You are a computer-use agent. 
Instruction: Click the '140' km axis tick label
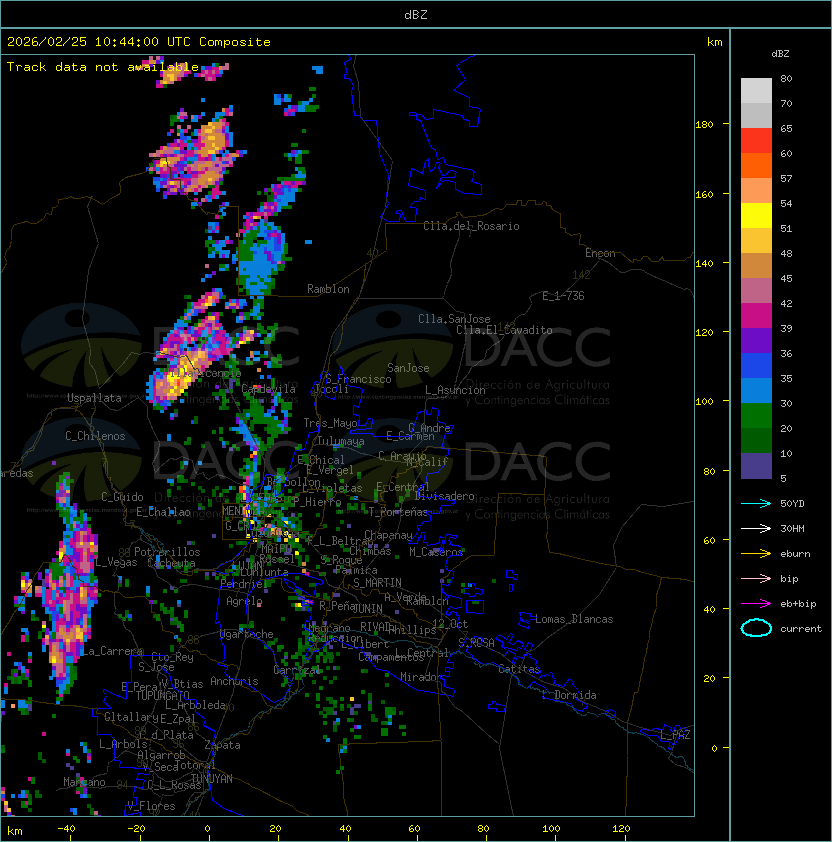tap(704, 264)
